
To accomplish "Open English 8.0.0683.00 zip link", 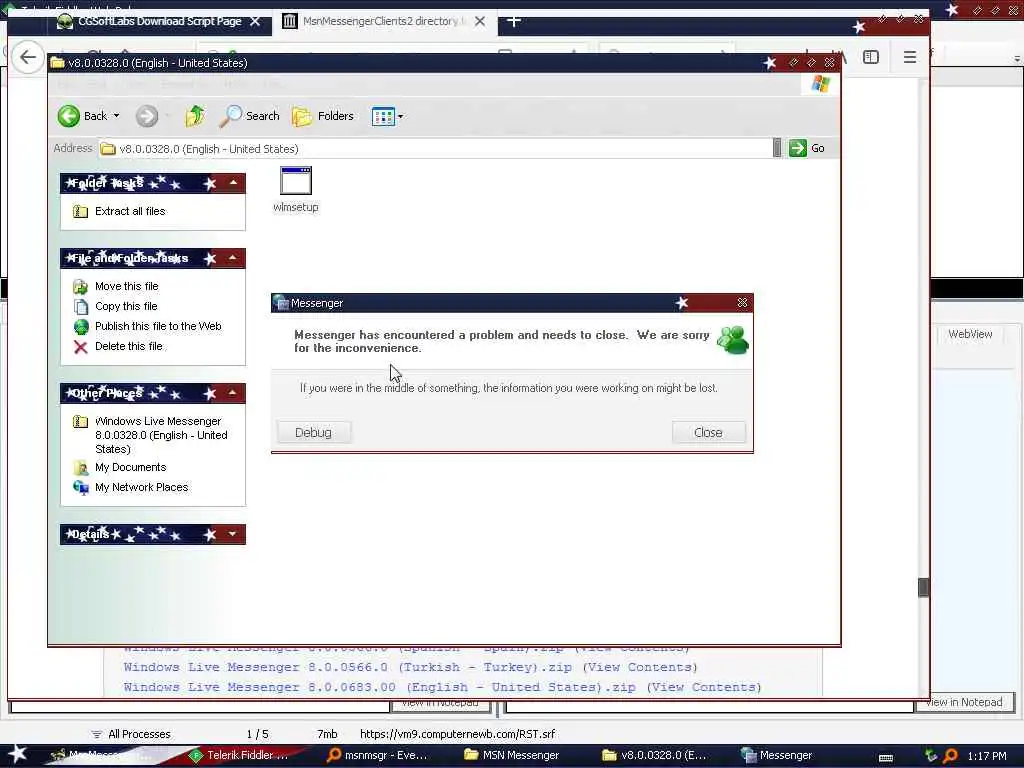I will (x=379, y=687).
